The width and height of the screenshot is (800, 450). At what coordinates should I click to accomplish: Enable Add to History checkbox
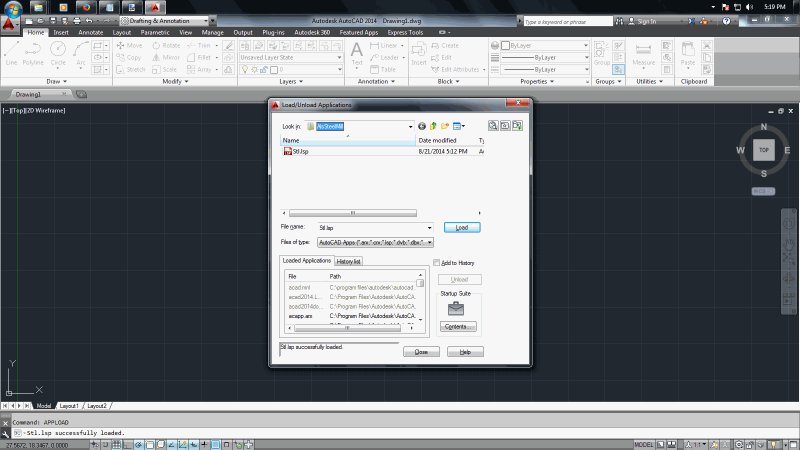436,263
